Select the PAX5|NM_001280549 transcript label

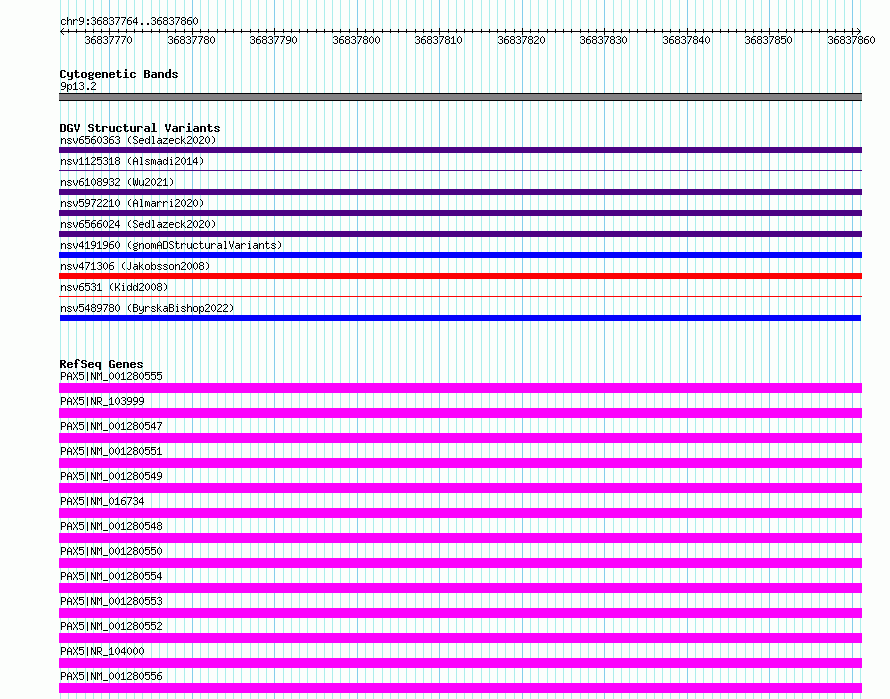coord(111,476)
